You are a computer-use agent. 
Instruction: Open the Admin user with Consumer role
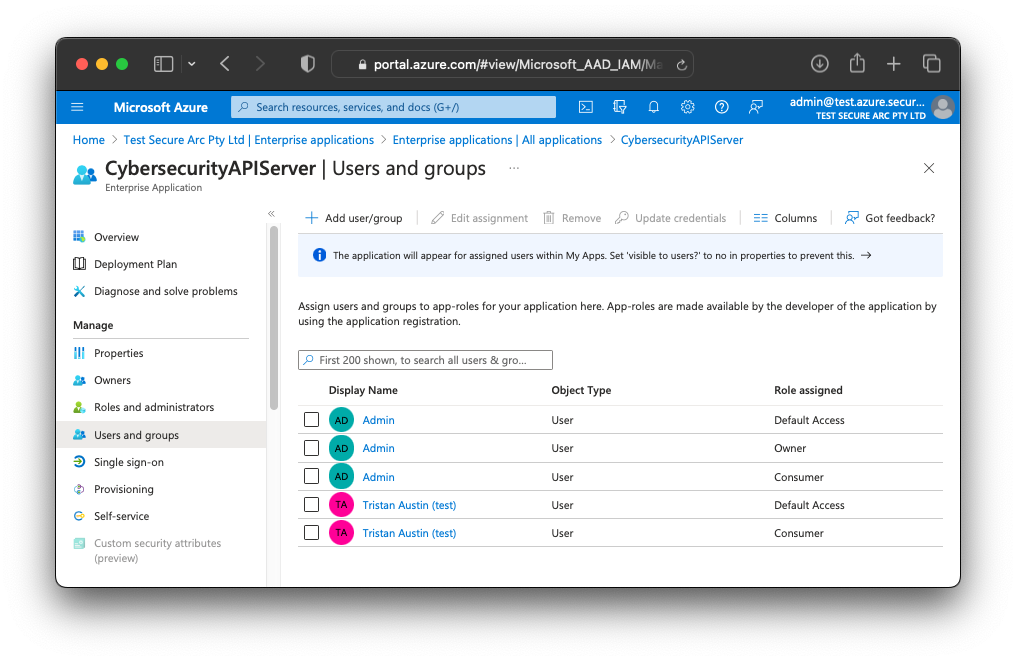click(x=378, y=477)
